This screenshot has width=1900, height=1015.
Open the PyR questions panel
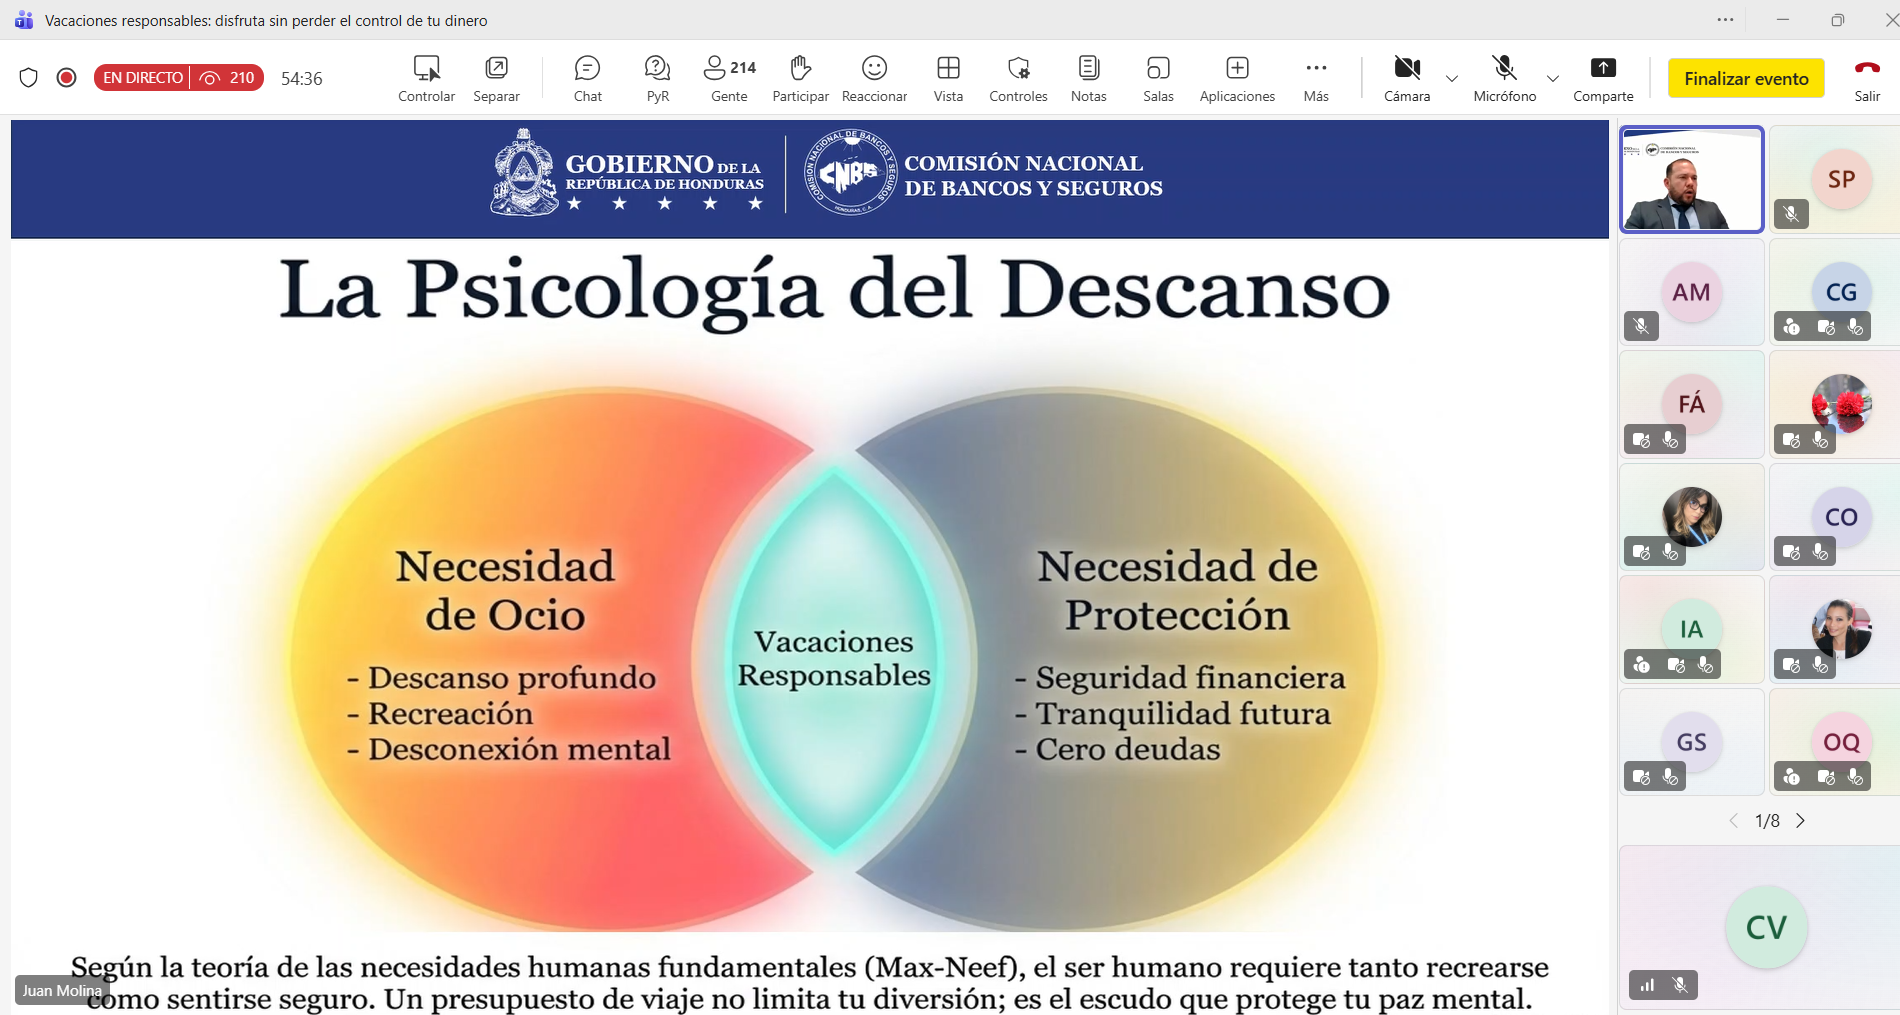pyautogui.click(x=657, y=78)
